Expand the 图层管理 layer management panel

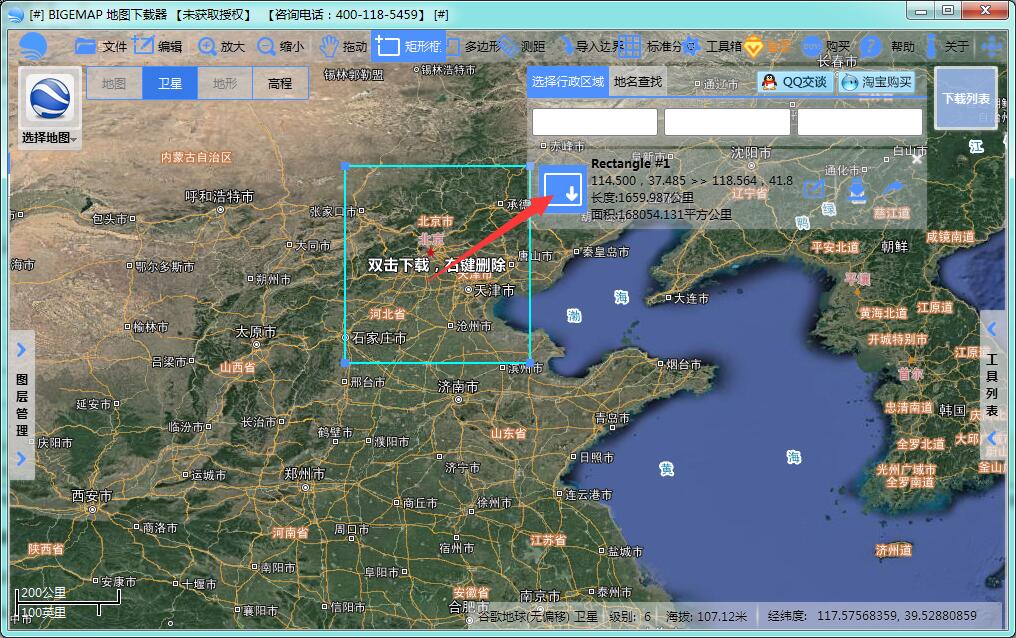pyautogui.click(x=22, y=404)
